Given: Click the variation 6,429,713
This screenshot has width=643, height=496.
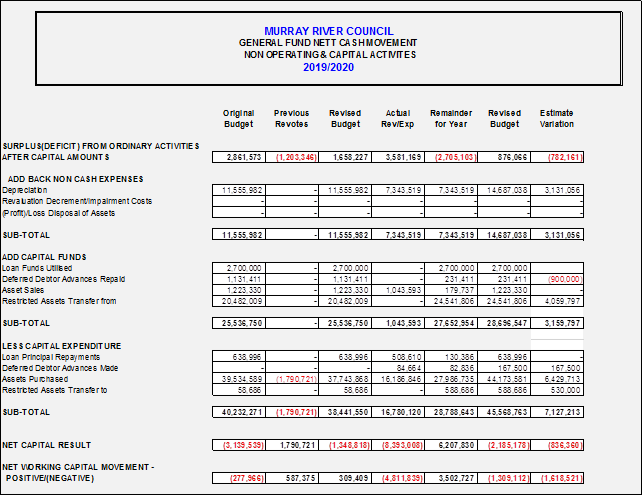Looking at the screenshot, I should (557, 379).
